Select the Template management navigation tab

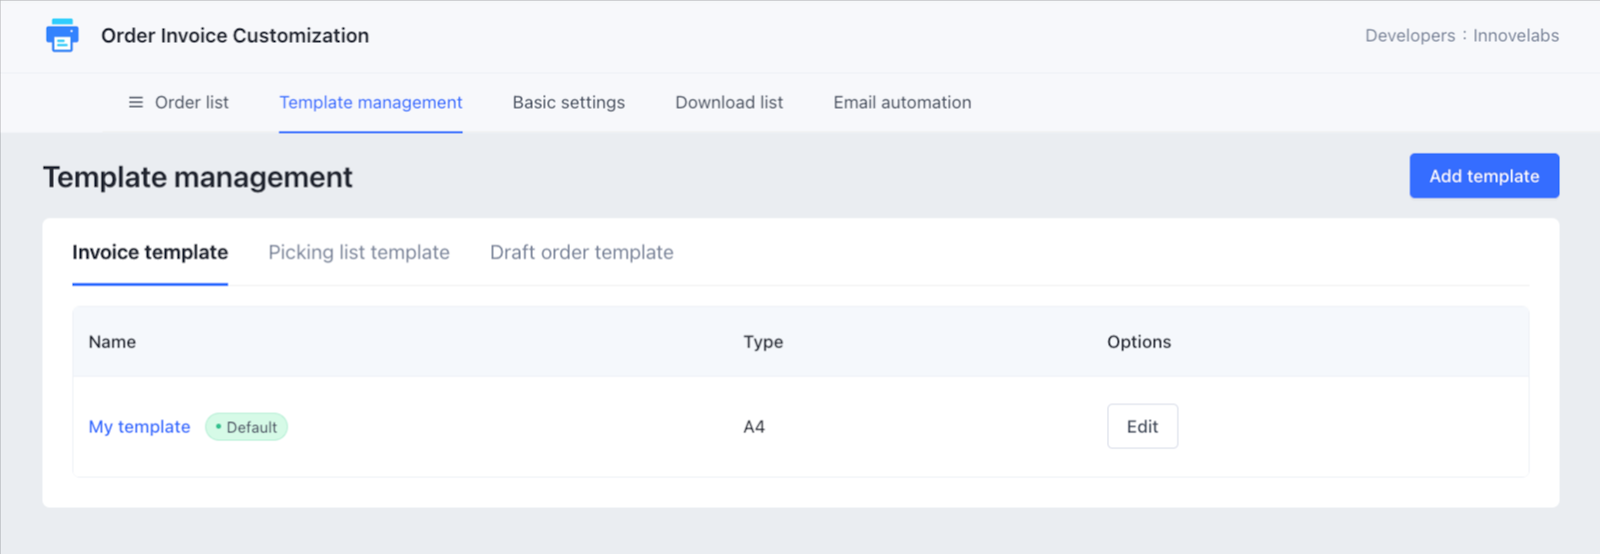[370, 102]
